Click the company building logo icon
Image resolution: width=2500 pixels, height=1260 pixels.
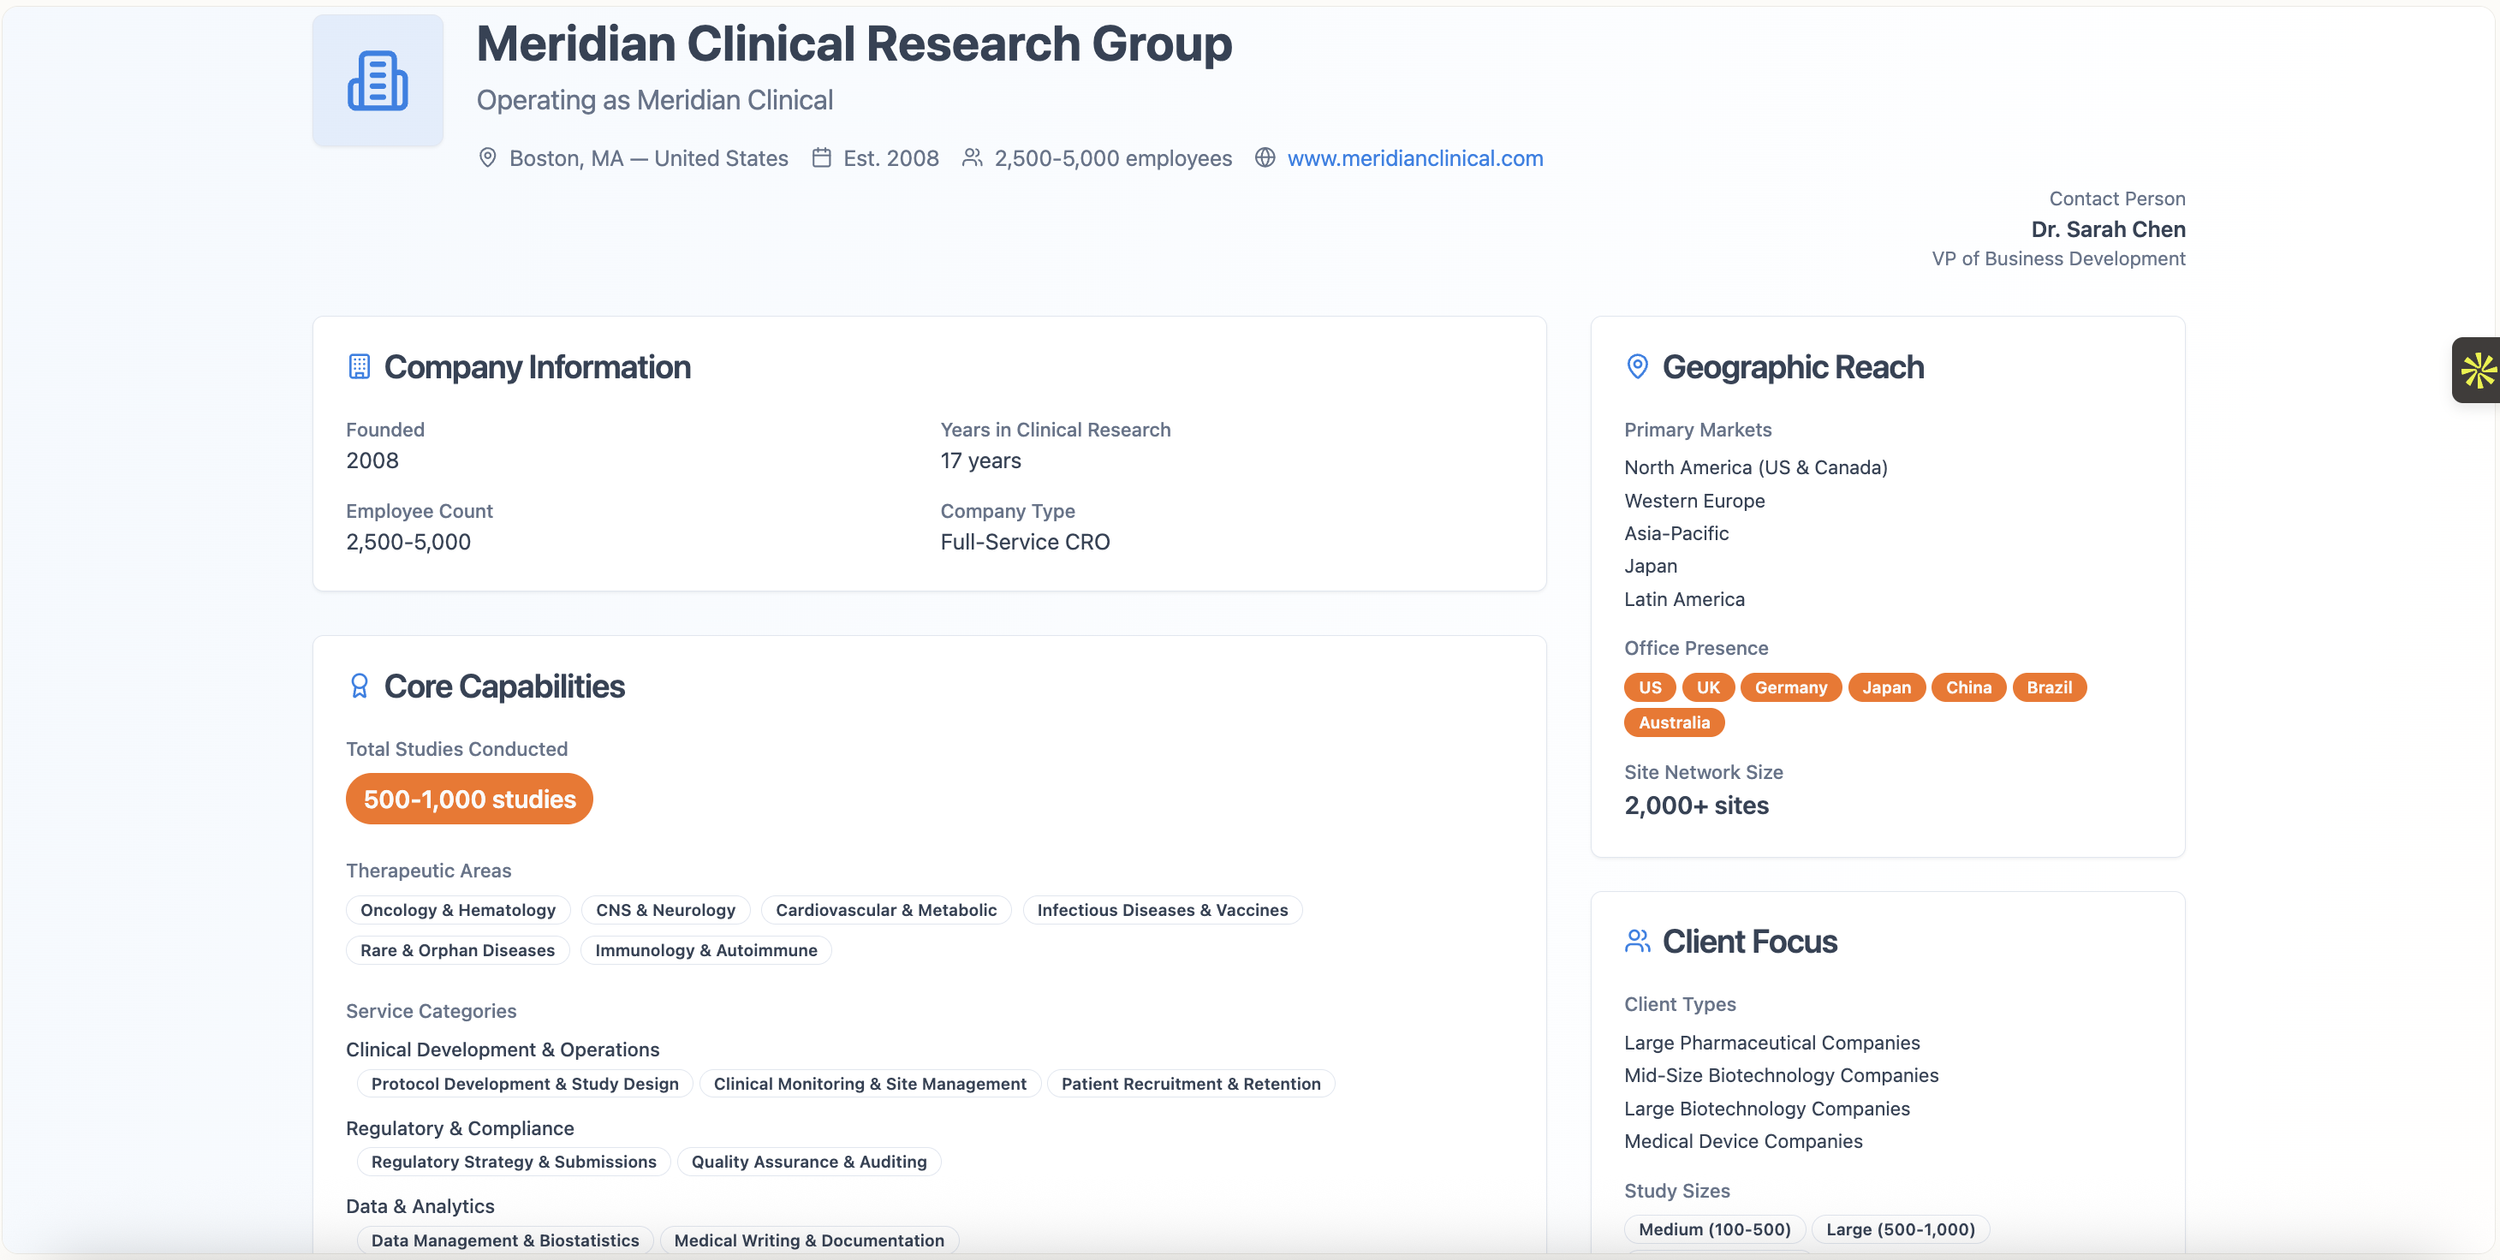[377, 80]
